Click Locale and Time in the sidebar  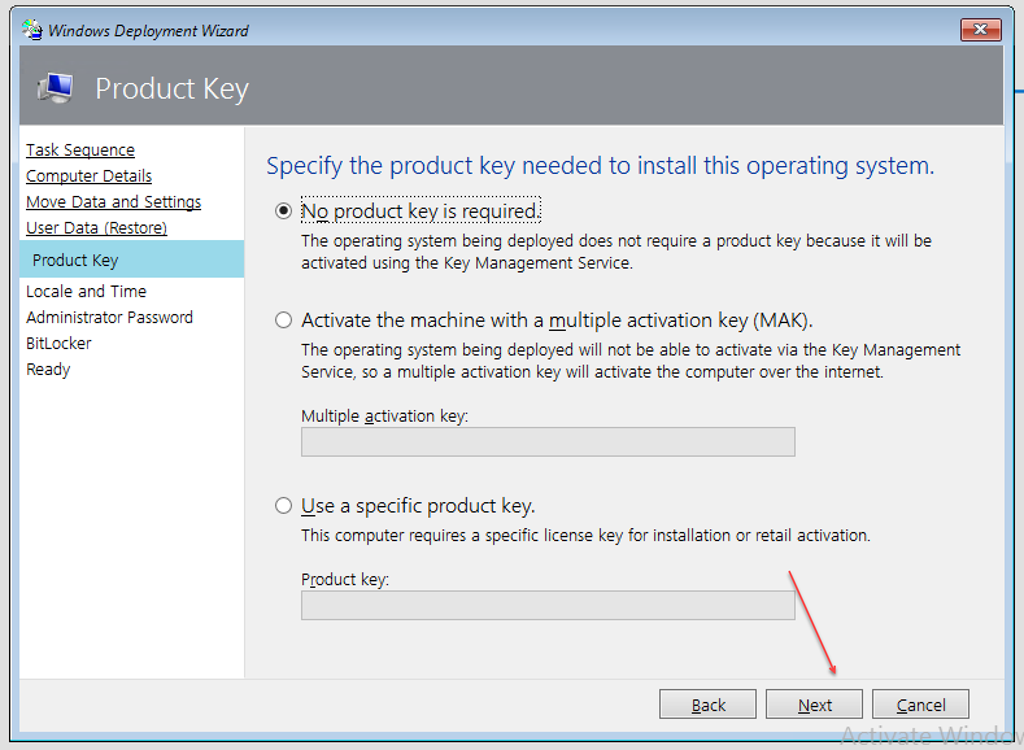click(x=86, y=291)
